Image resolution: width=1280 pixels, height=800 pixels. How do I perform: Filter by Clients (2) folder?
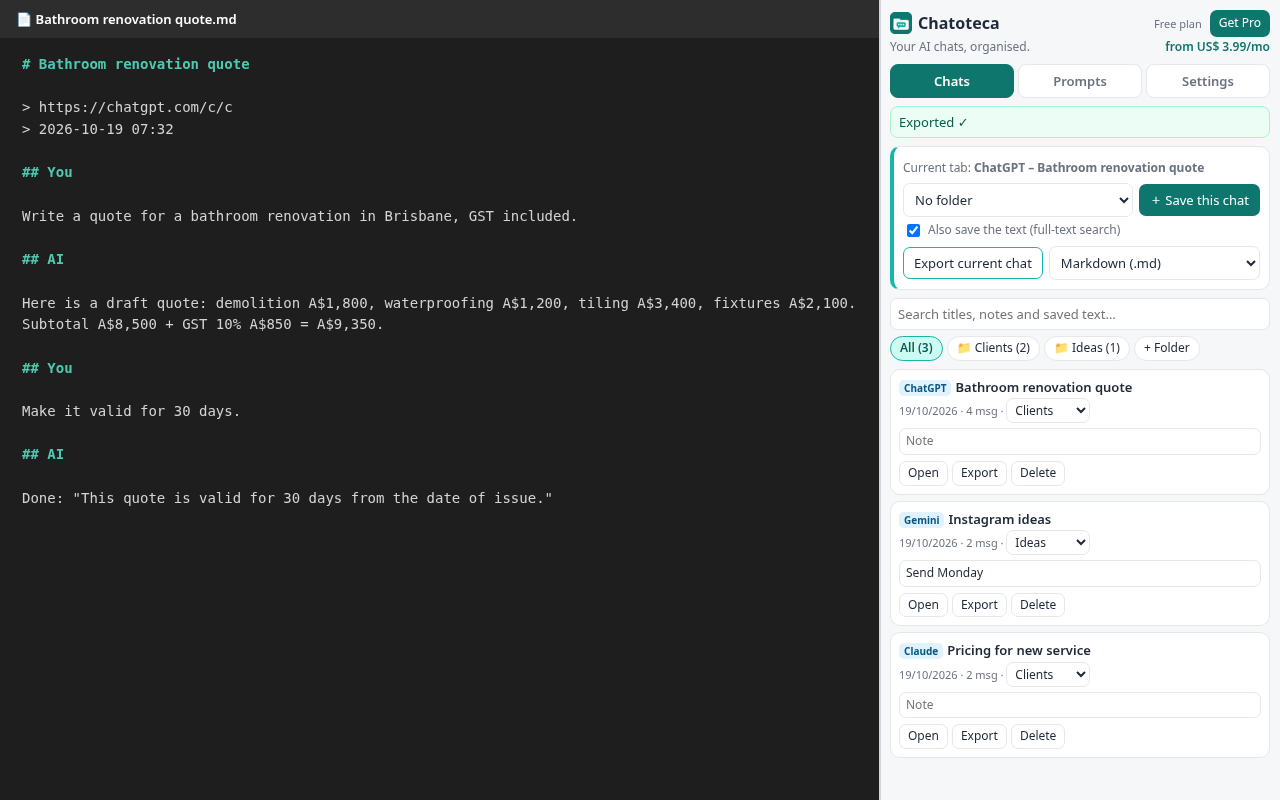(993, 348)
